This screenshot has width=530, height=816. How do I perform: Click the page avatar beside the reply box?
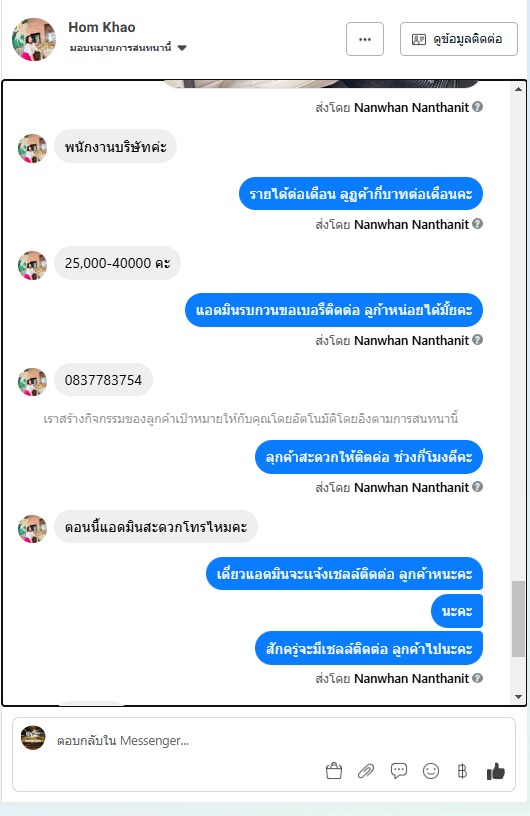33,737
